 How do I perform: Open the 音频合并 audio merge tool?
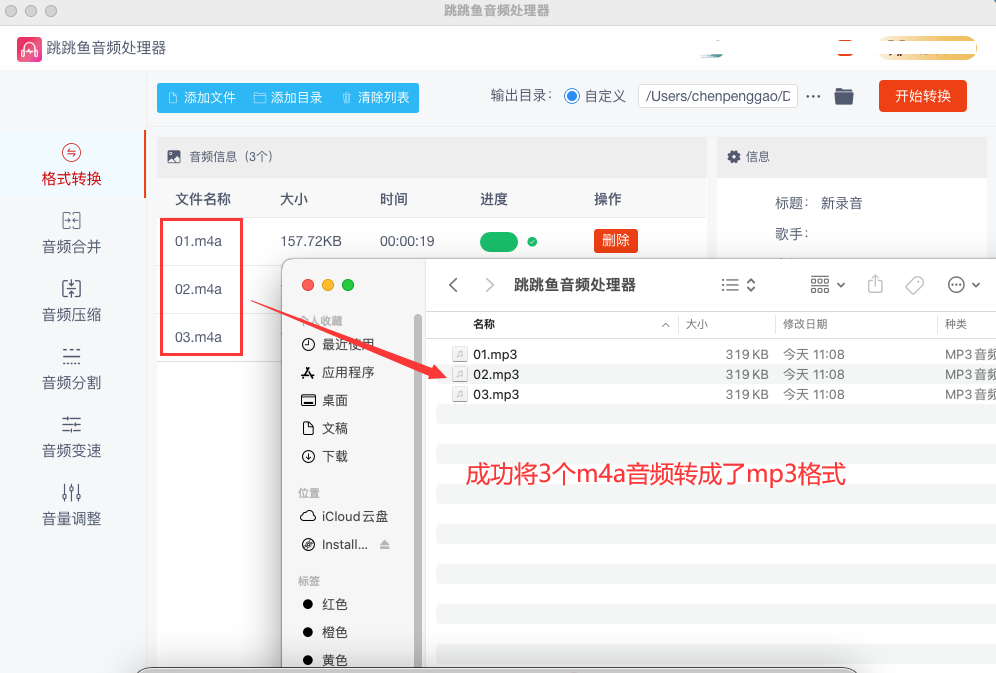point(71,233)
